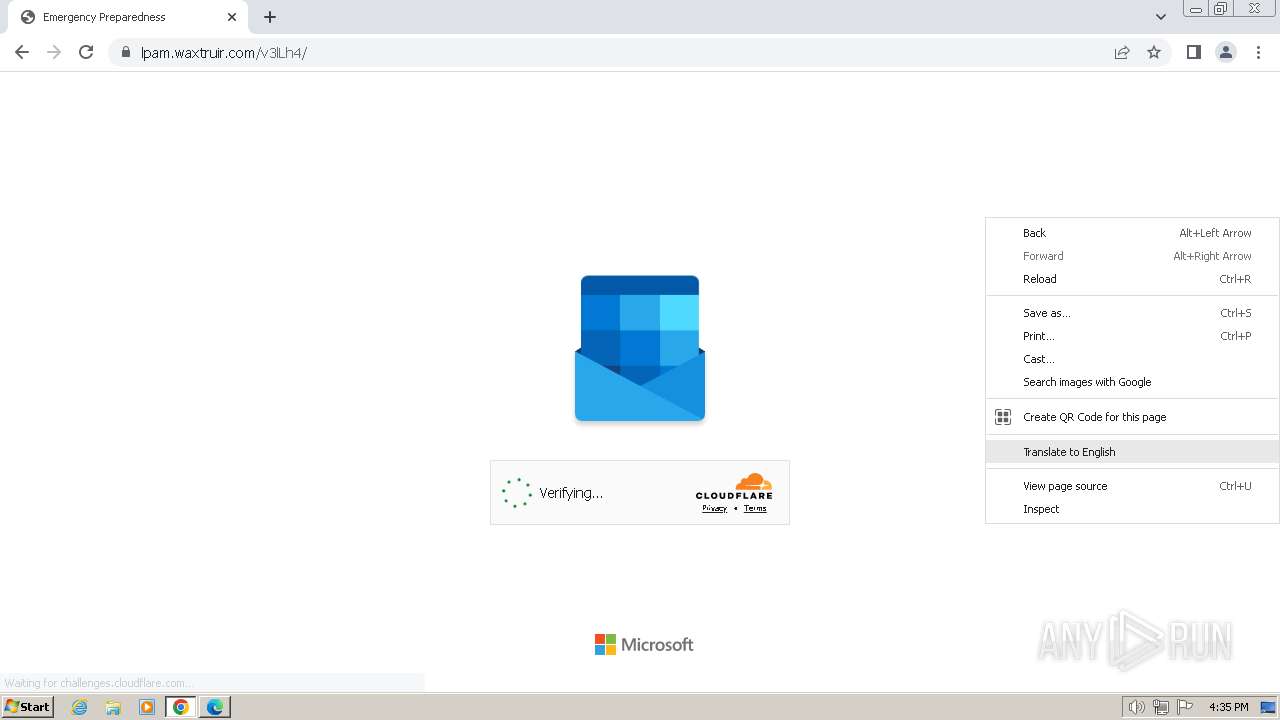Toggle the side panel icon
The image size is (1280, 720).
point(1194,52)
